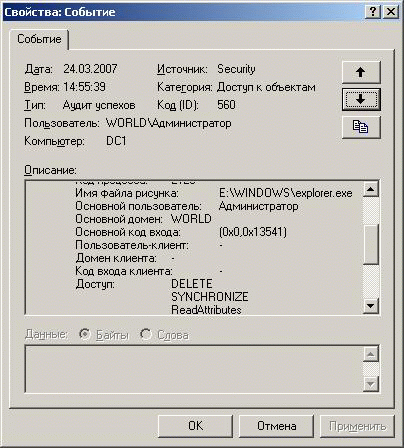Click the Основной код входа label
The height and width of the screenshot is (448, 404).
[x=128, y=232]
